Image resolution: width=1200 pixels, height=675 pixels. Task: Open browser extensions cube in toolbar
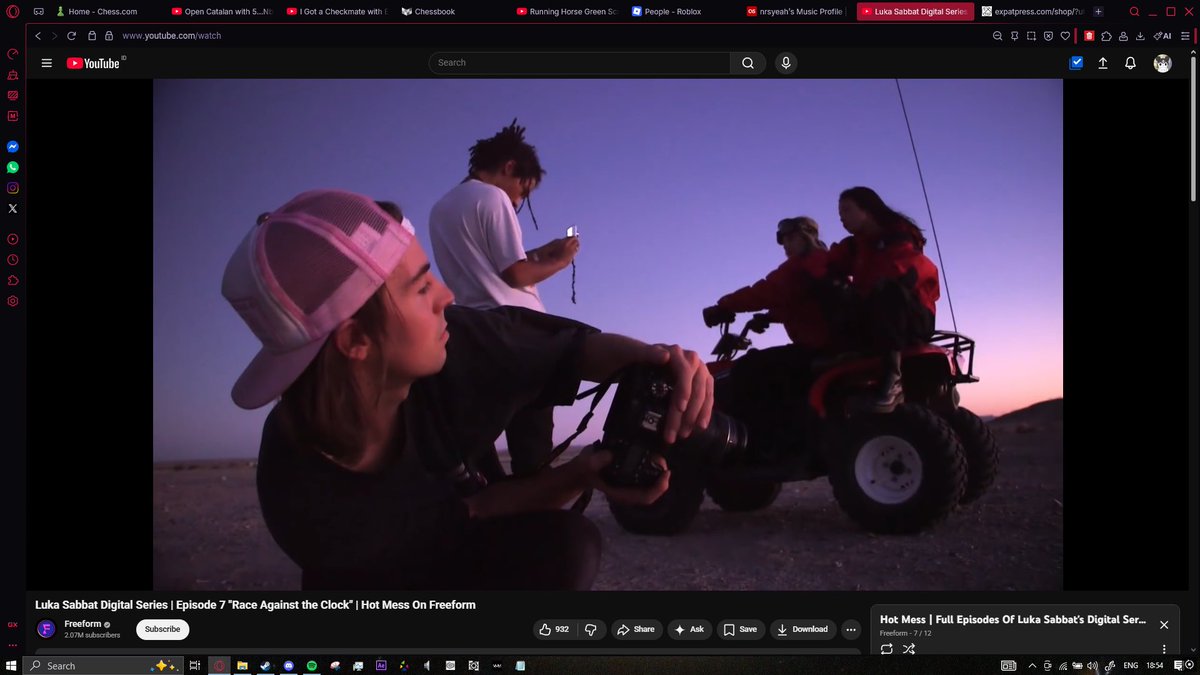(x=1107, y=35)
